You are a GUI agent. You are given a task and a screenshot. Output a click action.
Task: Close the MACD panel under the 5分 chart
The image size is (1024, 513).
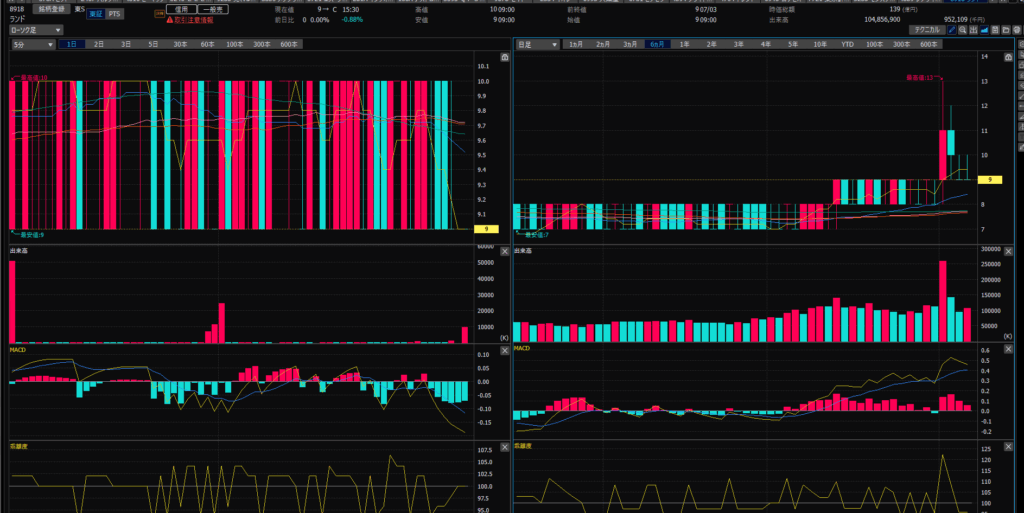(x=505, y=350)
